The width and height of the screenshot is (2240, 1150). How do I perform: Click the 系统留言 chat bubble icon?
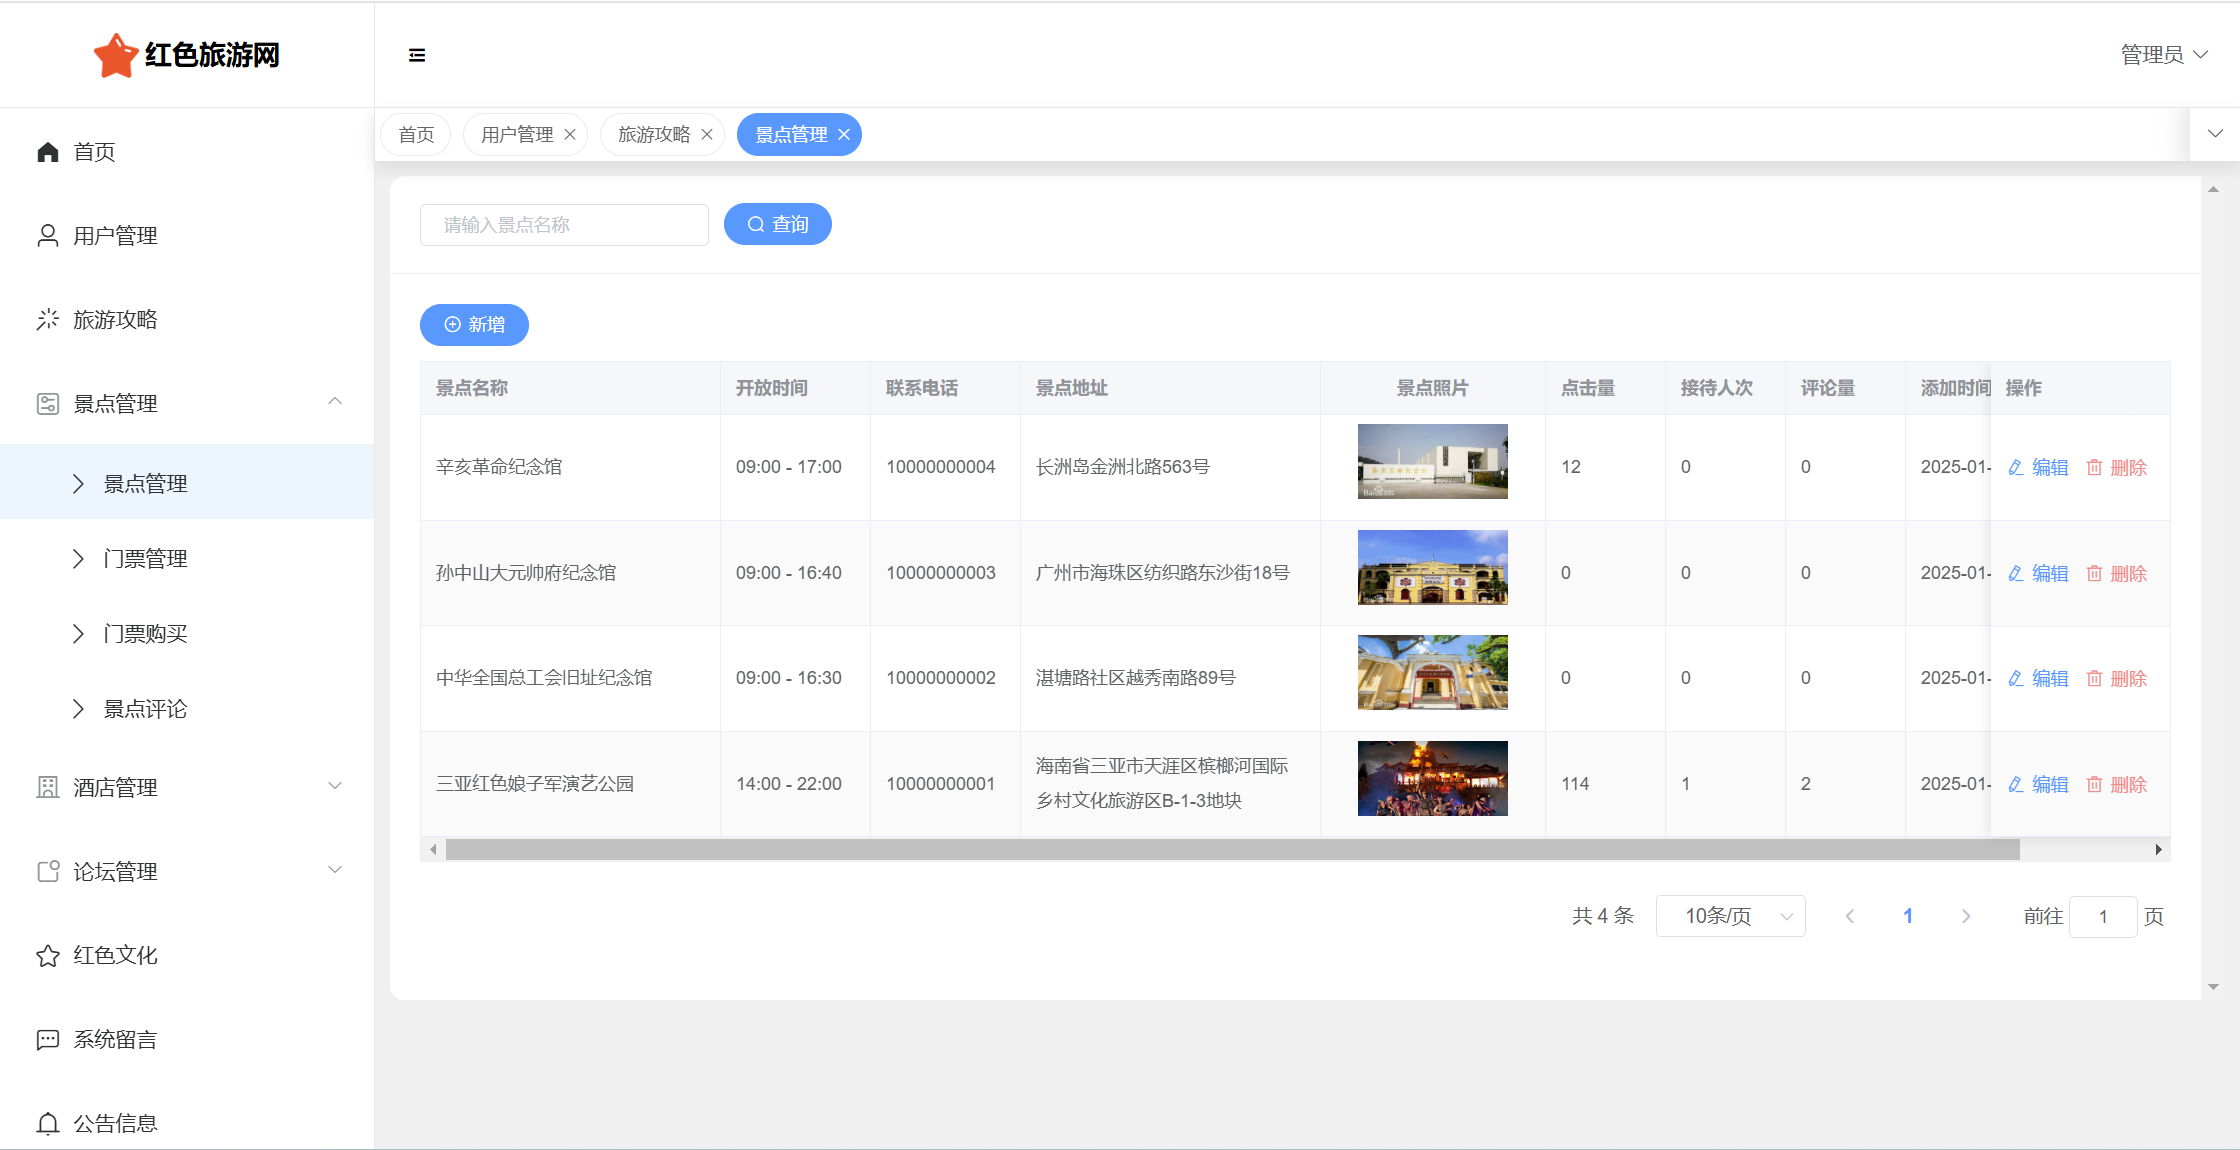pyautogui.click(x=47, y=1040)
